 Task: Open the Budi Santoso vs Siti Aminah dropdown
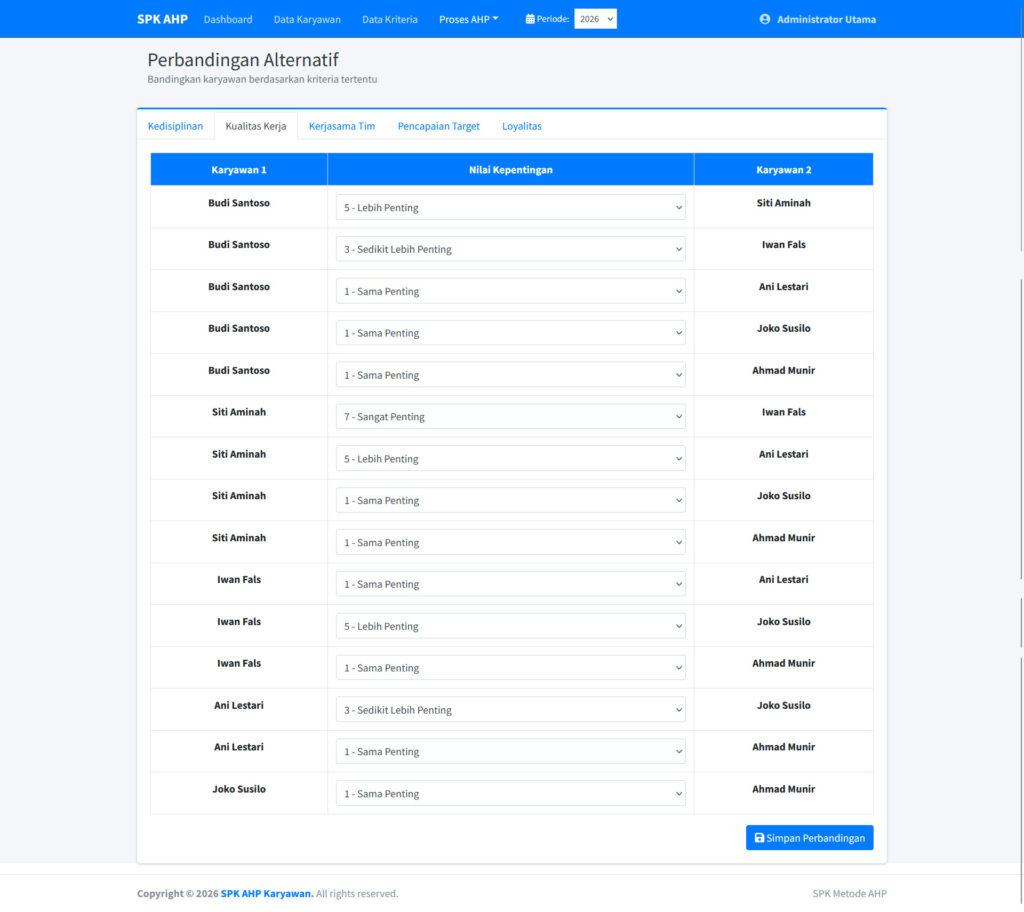click(x=510, y=208)
